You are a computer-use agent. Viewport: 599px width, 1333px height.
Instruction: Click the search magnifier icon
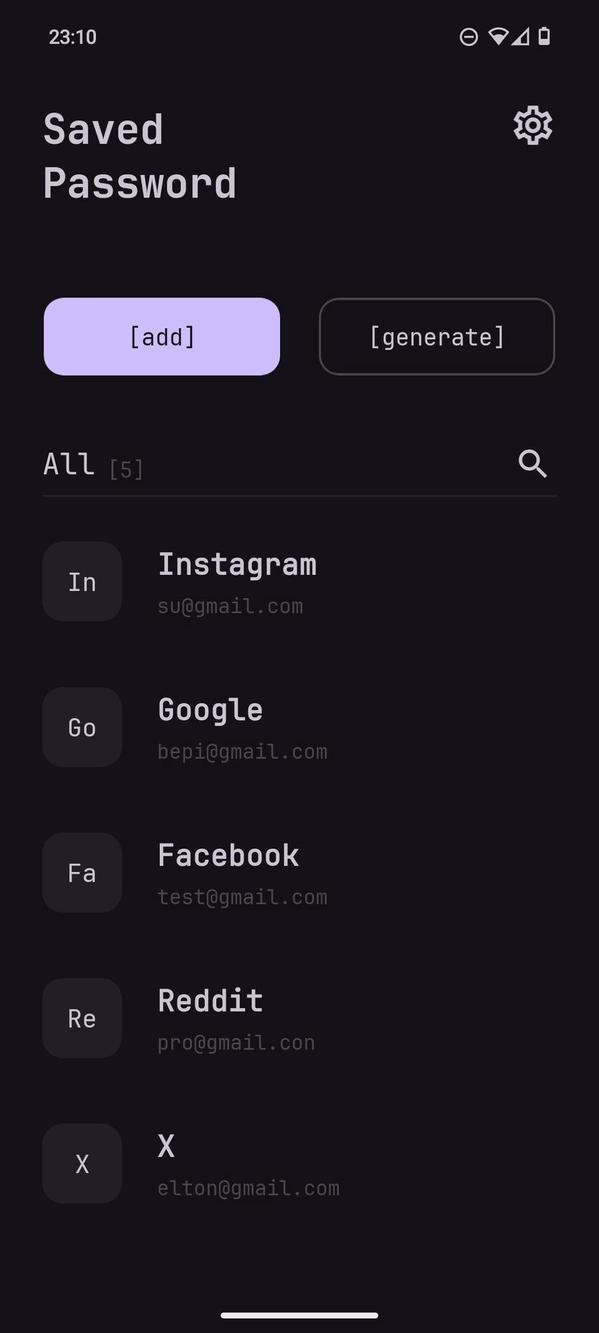pyautogui.click(x=532, y=463)
